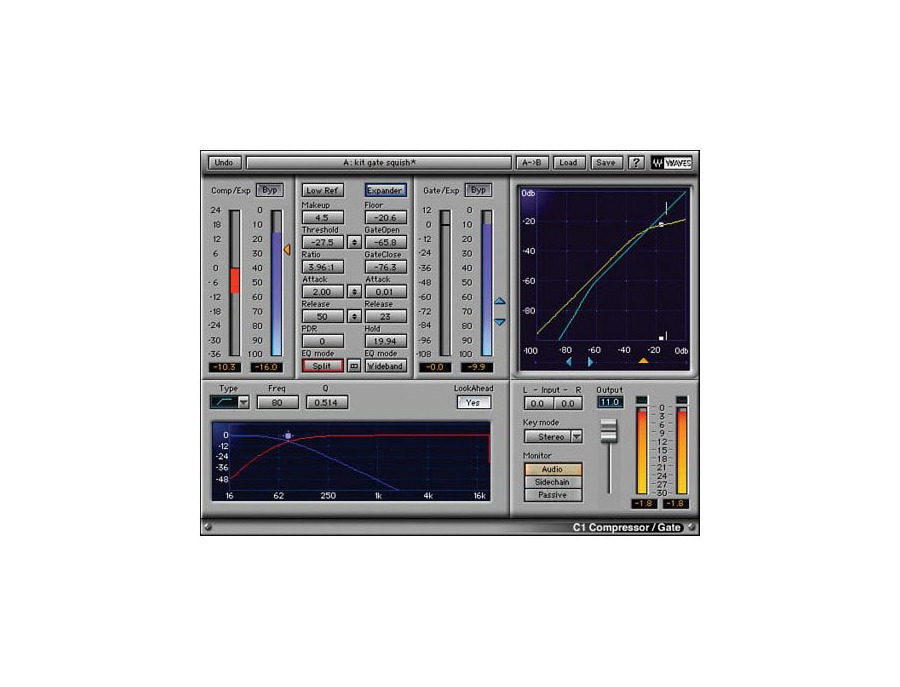Viewport: 900px width, 687px height.
Task: Select the Audio monitor option
Action: click(553, 469)
